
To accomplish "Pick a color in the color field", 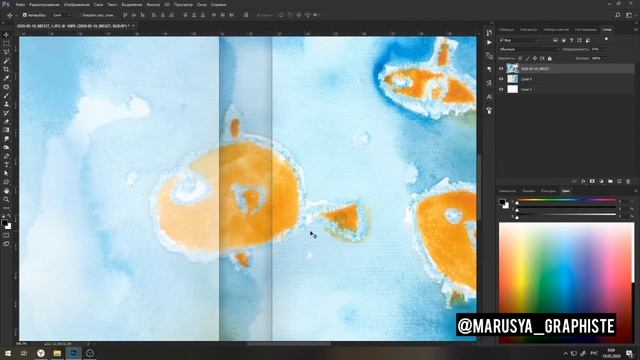I will (567, 282).
